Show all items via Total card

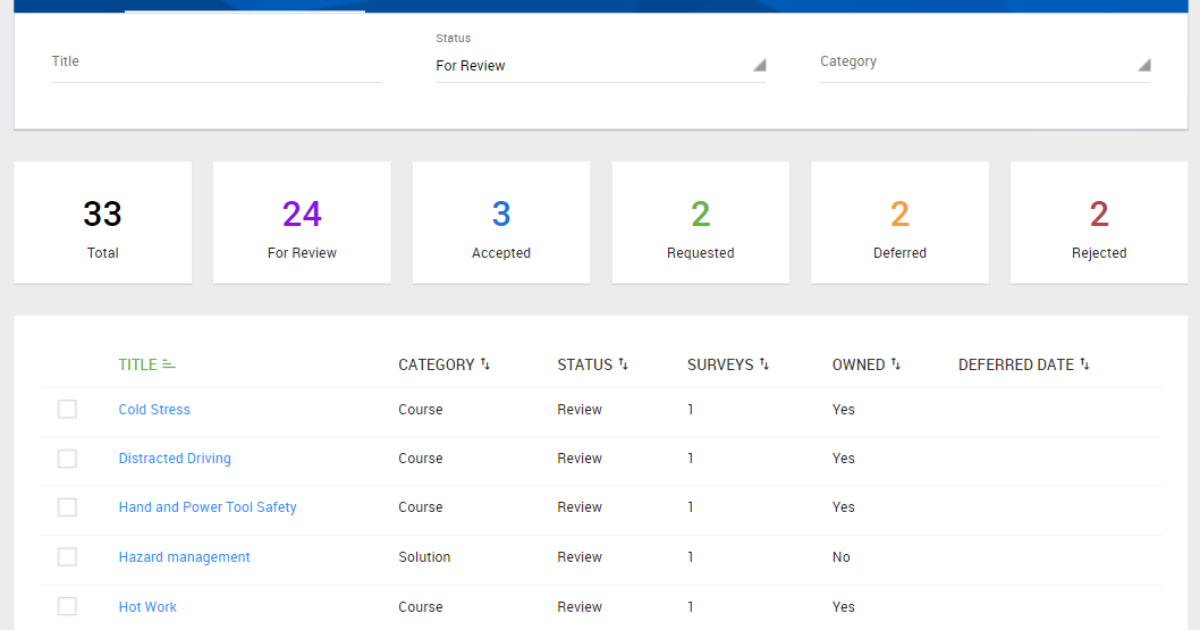pos(103,223)
